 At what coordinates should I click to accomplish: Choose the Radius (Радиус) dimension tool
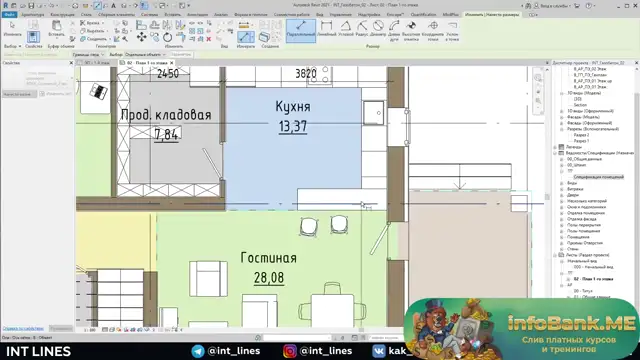(362, 29)
